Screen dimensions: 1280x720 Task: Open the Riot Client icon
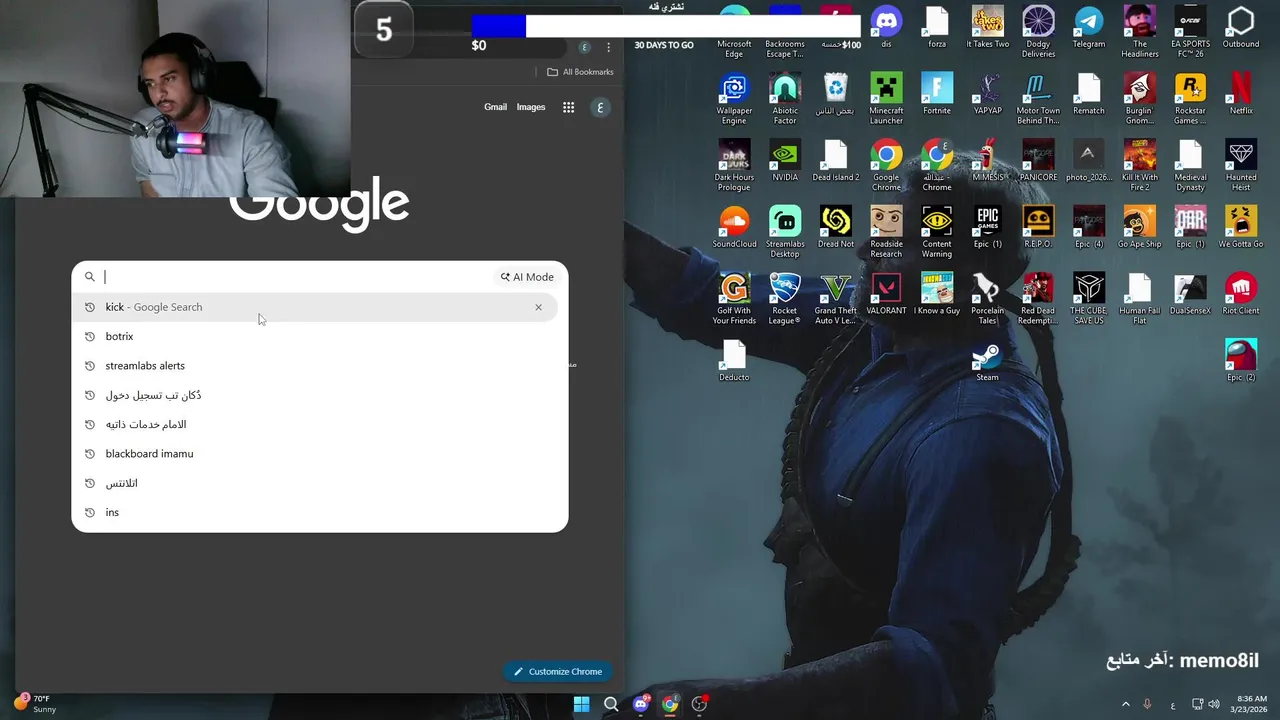[1241, 293]
